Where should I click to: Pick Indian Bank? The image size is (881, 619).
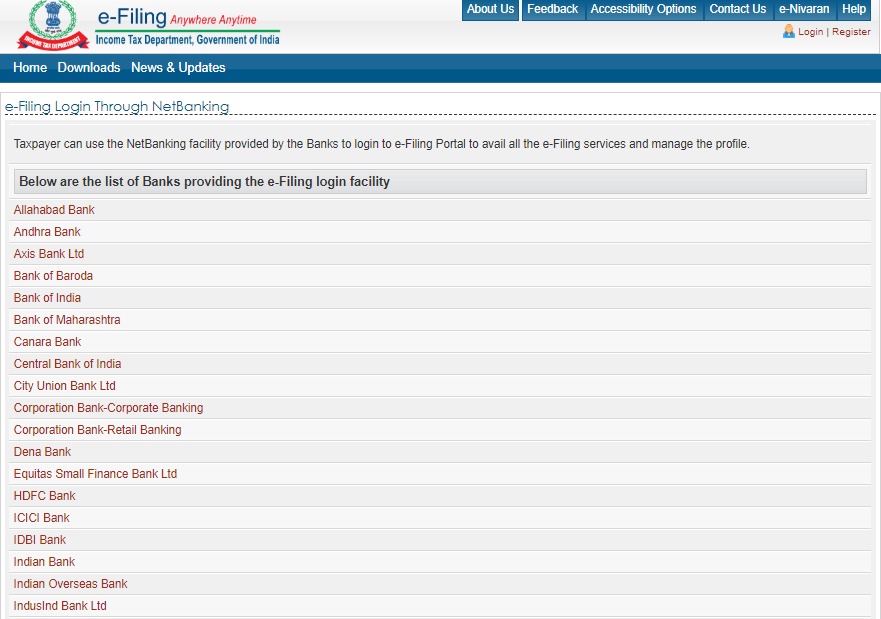(x=44, y=562)
